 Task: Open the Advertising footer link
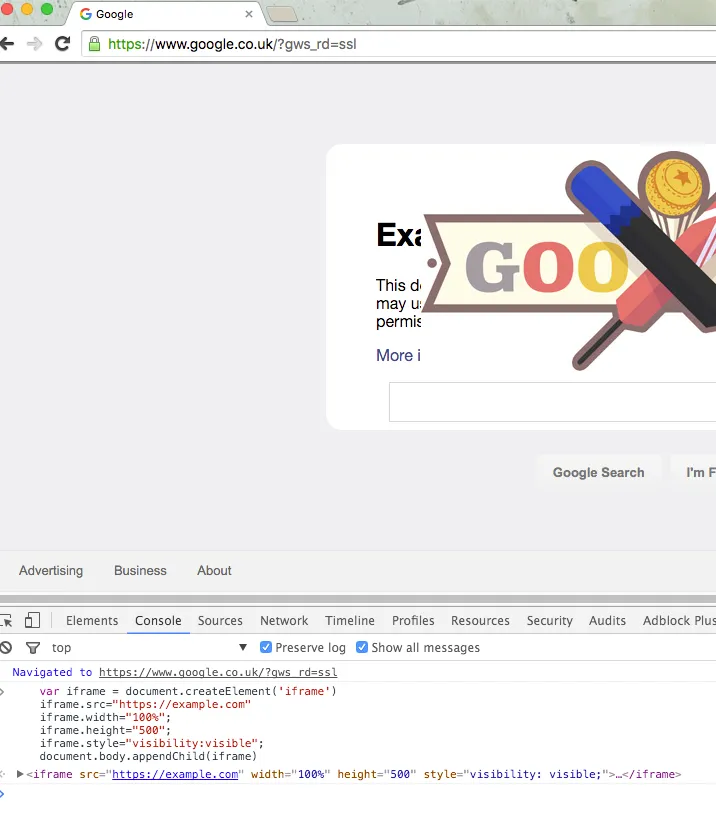pos(51,571)
